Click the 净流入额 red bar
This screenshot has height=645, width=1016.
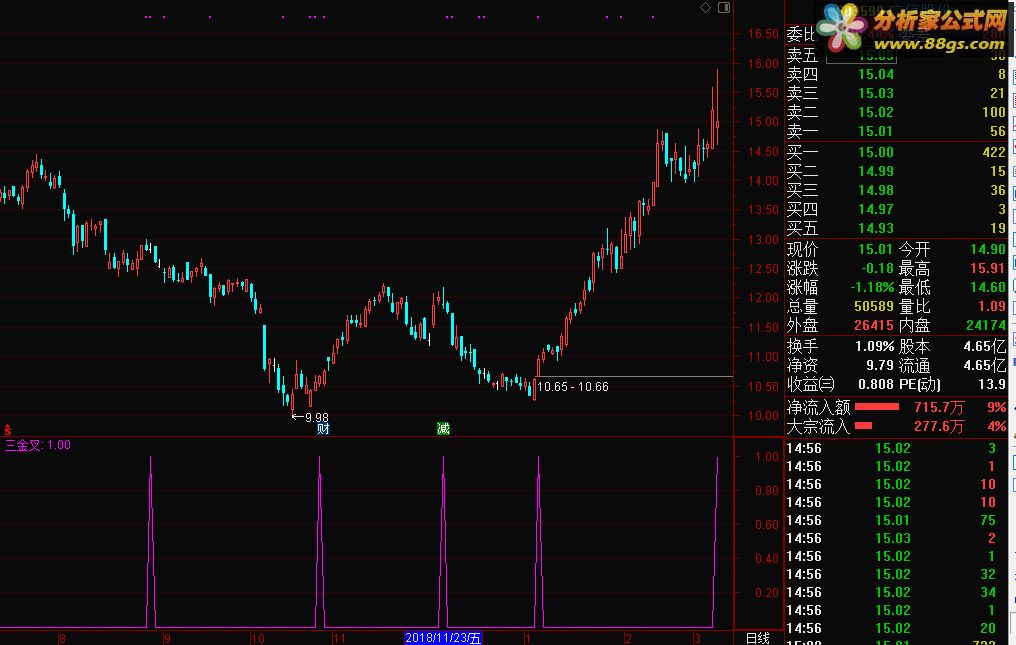877,407
